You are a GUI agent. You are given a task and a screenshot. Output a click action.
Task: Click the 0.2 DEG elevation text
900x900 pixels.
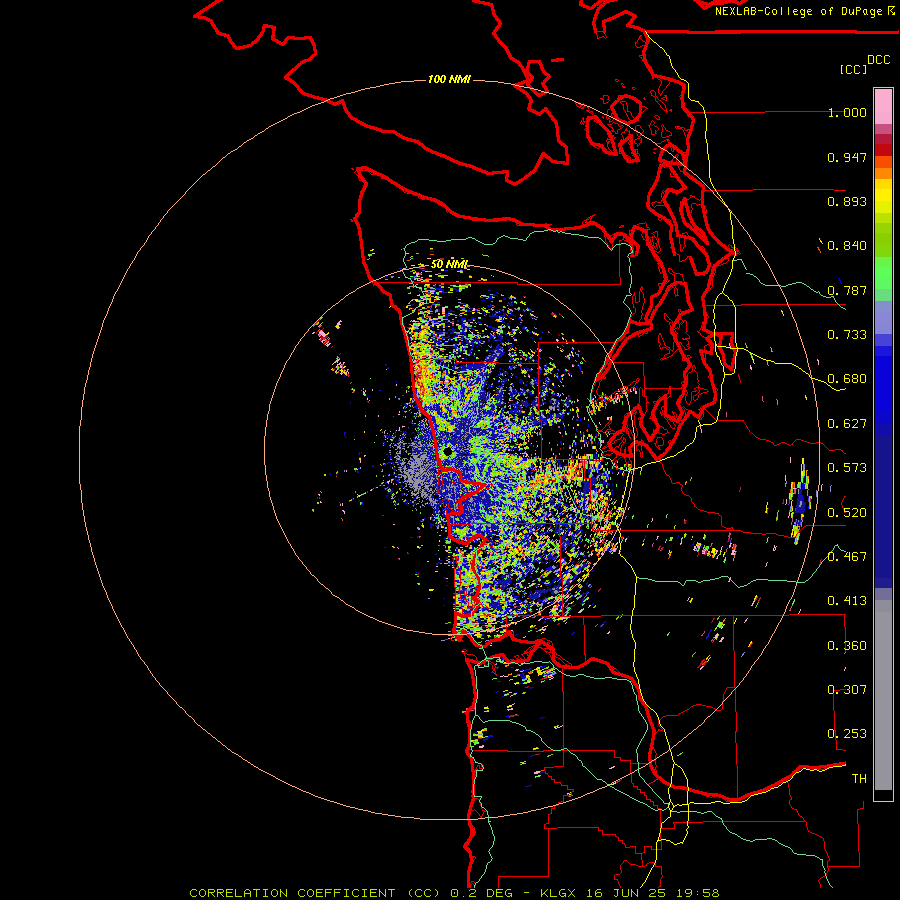(482, 893)
